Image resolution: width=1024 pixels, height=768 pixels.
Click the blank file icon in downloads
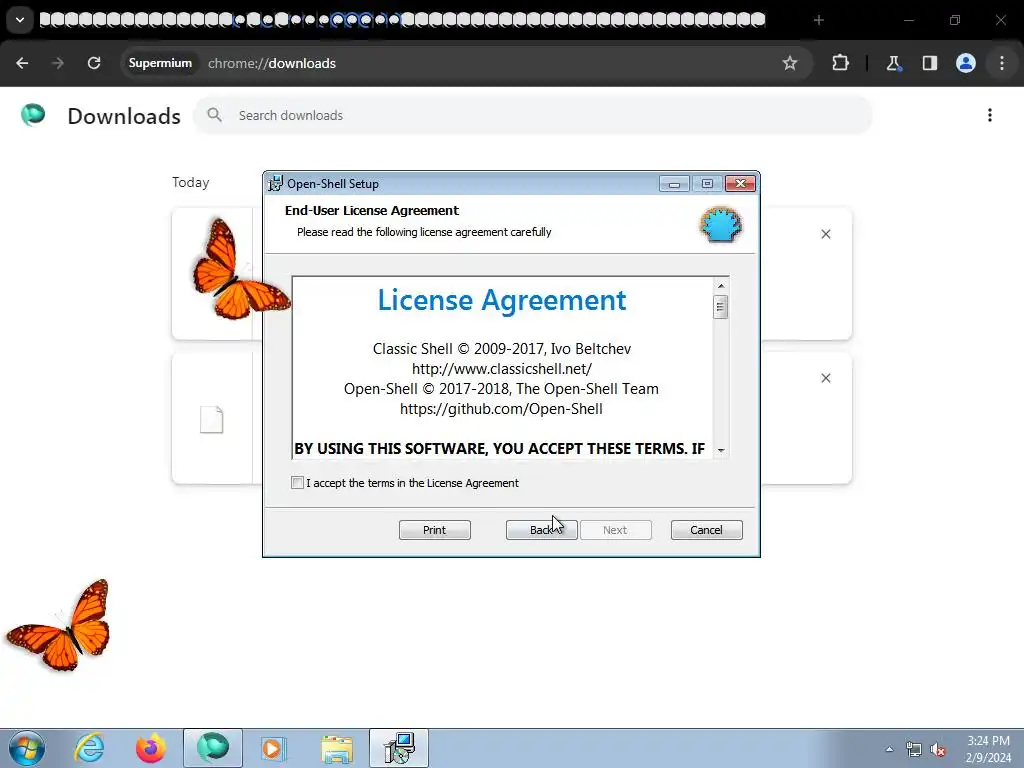(x=212, y=419)
